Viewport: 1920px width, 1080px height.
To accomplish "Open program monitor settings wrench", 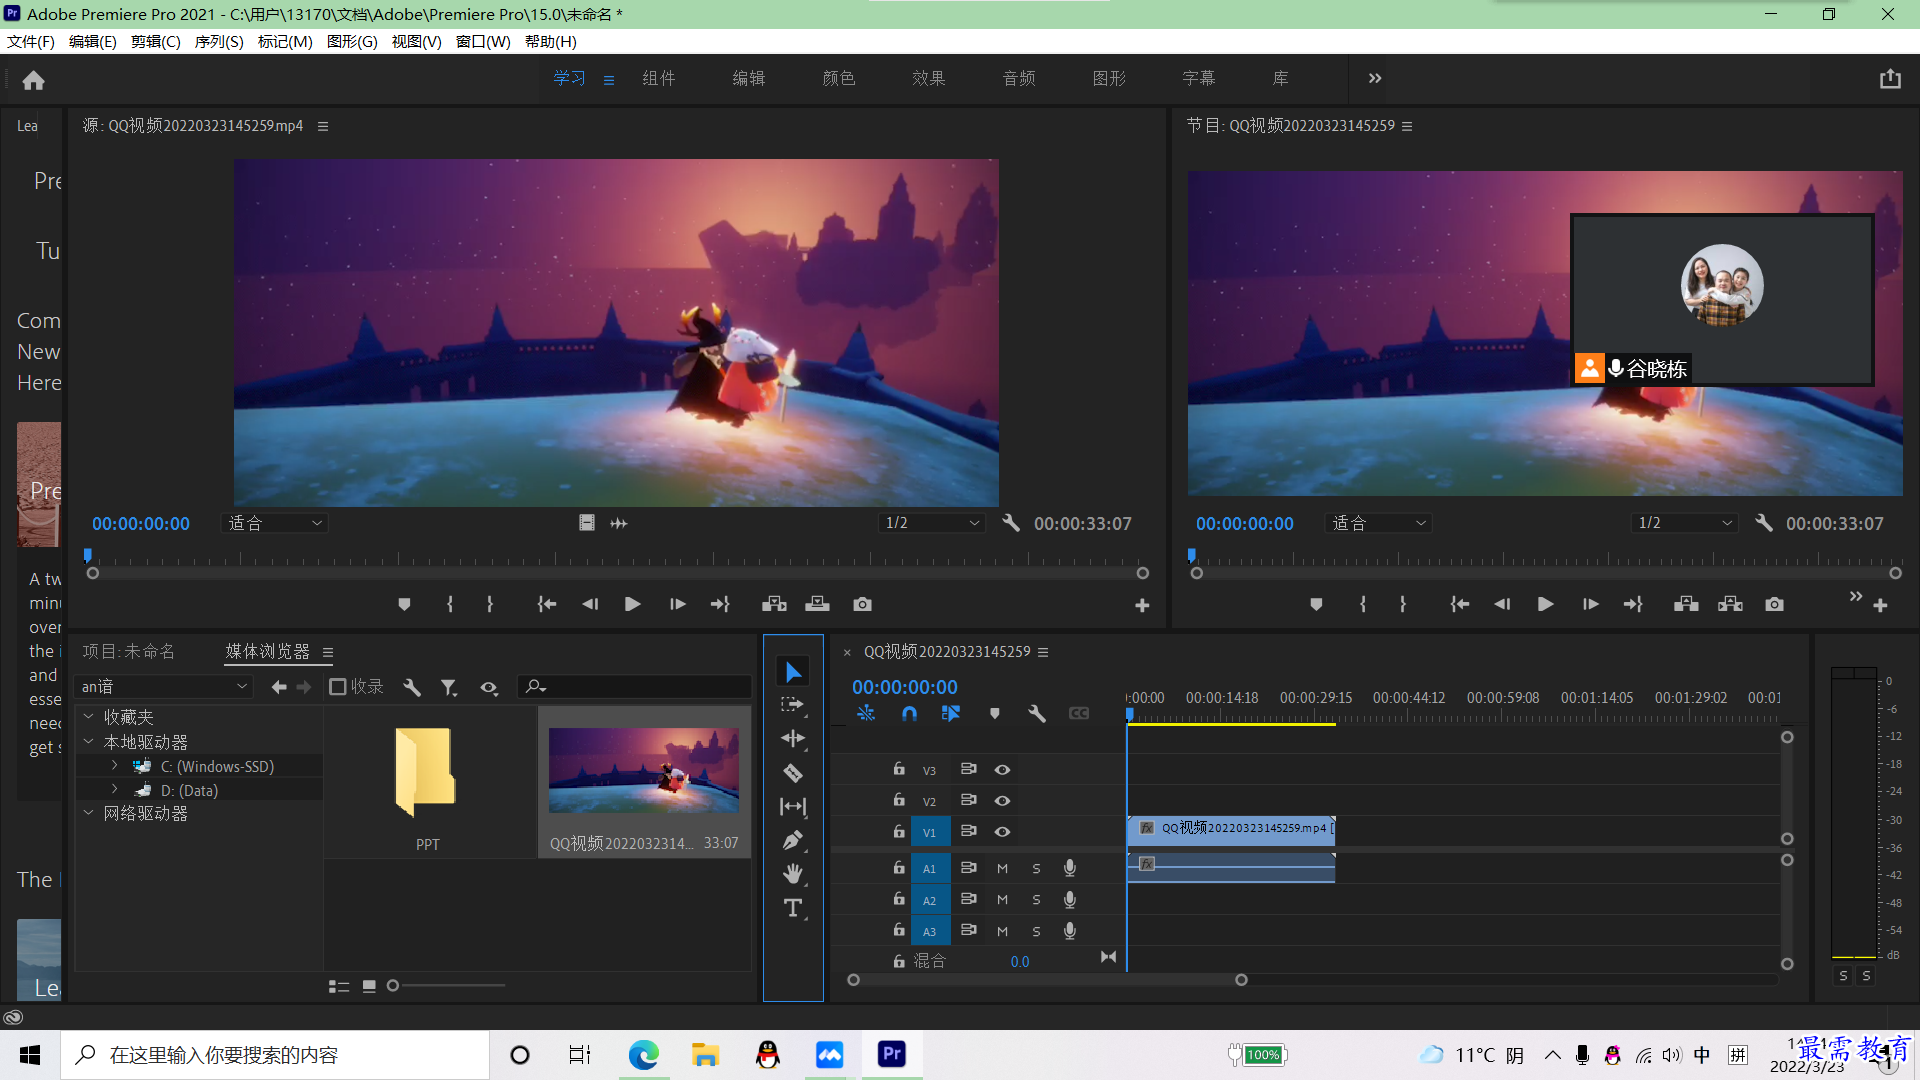I will tap(1764, 523).
